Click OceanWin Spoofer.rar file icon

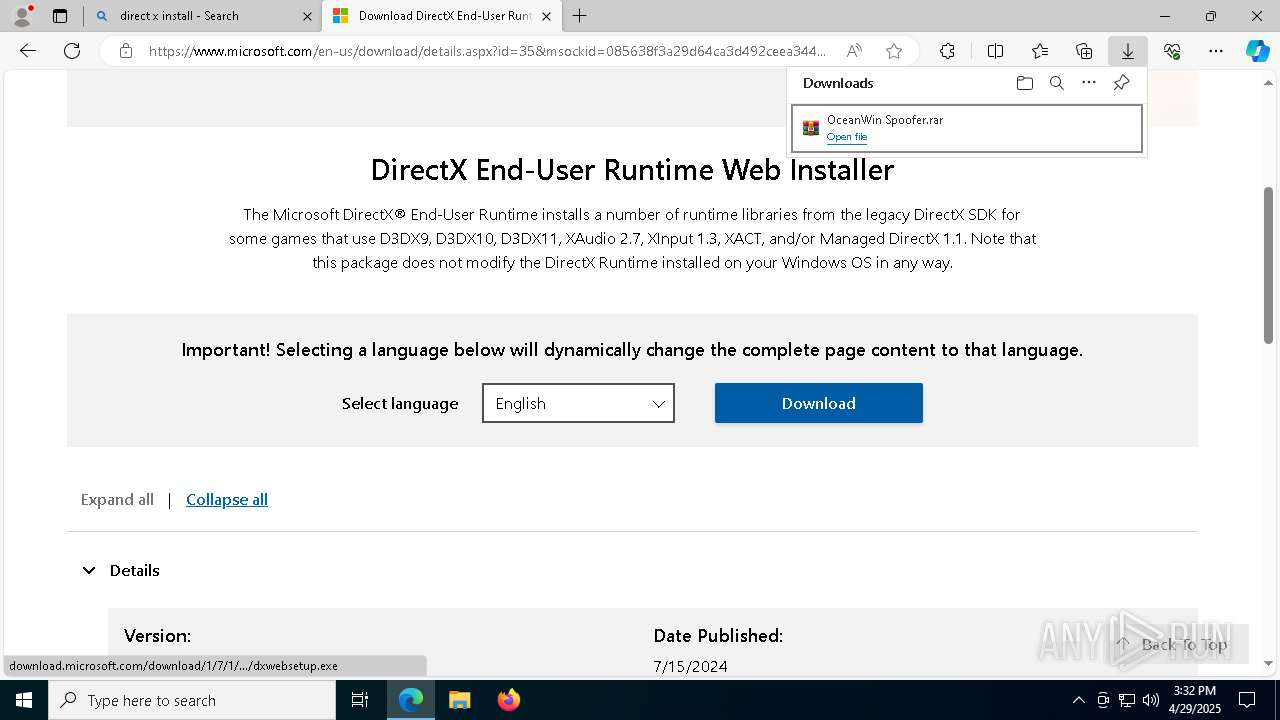[811, 128]
